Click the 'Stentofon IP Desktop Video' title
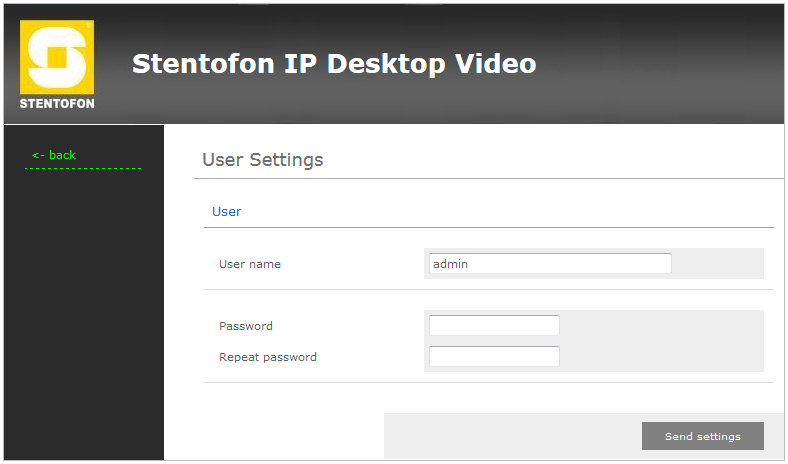This screenshot has height=464, width=788. [x=334, y=64]
